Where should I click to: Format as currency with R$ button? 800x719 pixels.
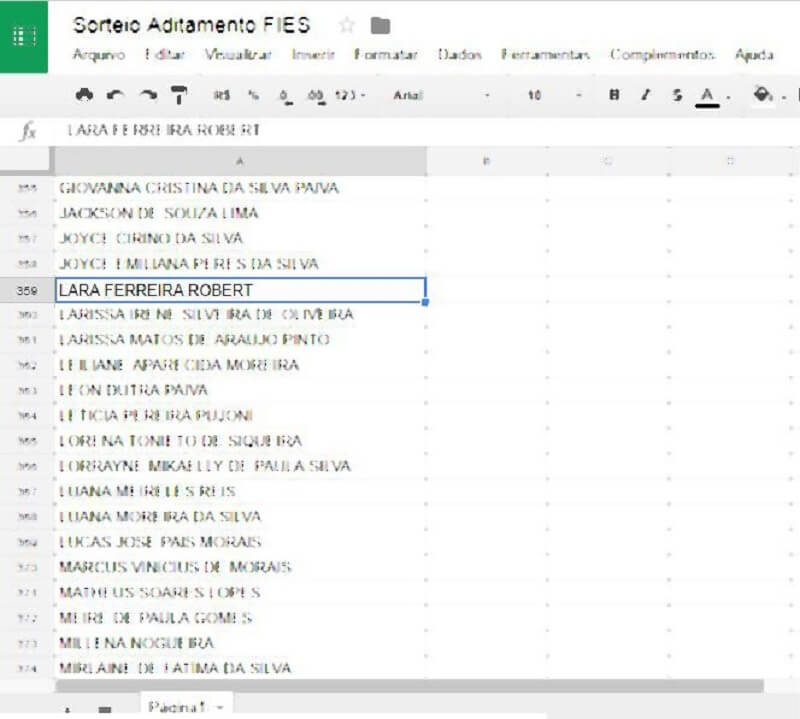[222, 95]
